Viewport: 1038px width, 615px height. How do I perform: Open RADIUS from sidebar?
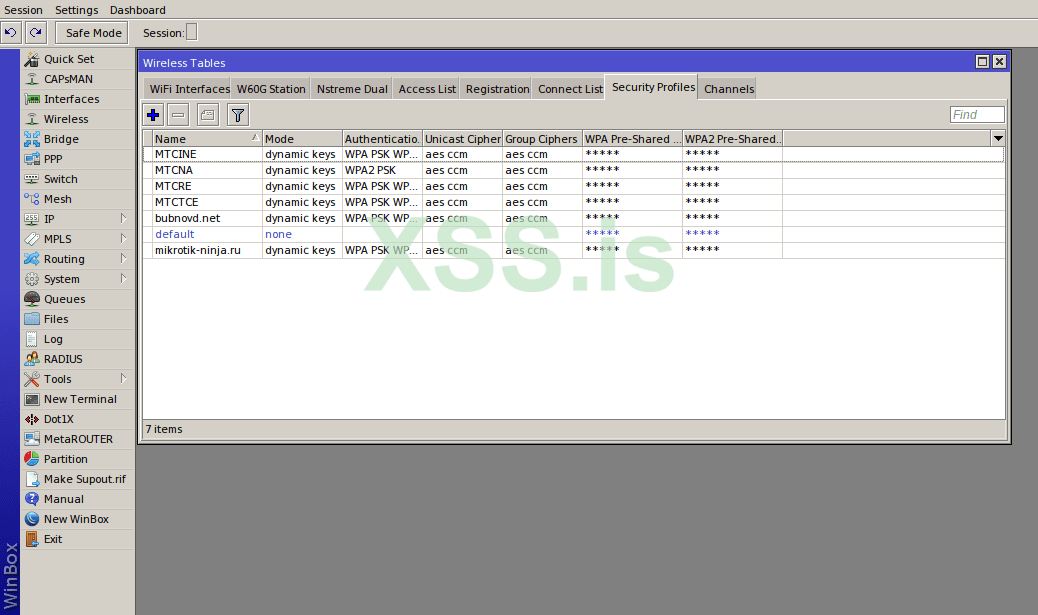pyautogui.click(x=77, y=359)
